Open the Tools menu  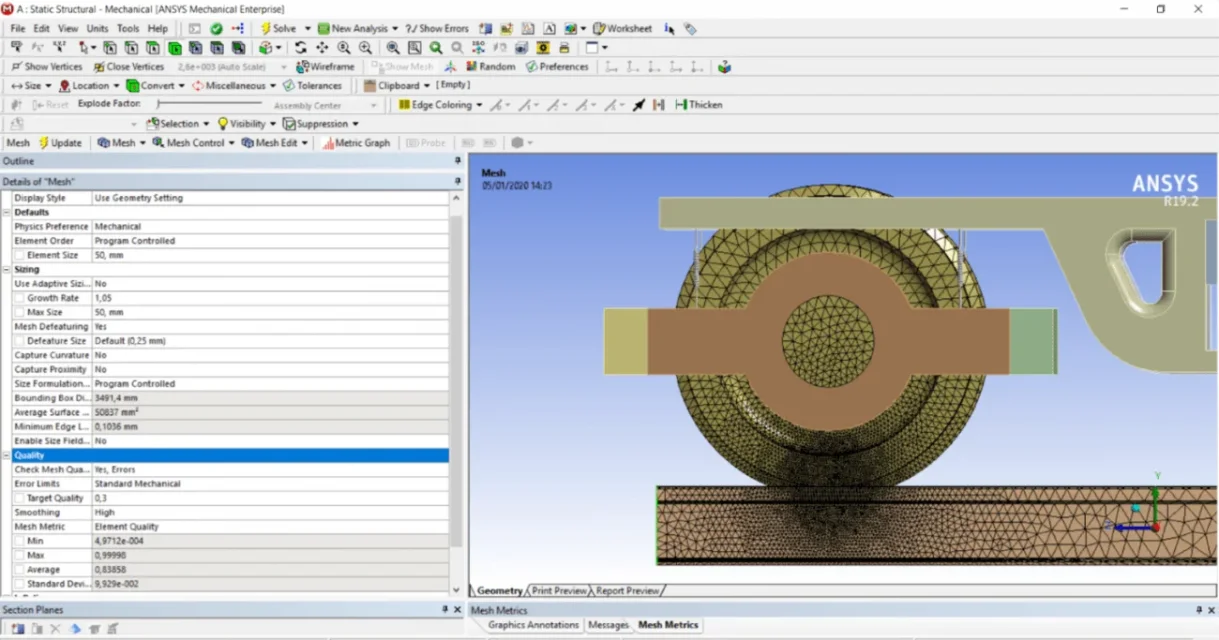pyautogui.click(x=128, y=29)
